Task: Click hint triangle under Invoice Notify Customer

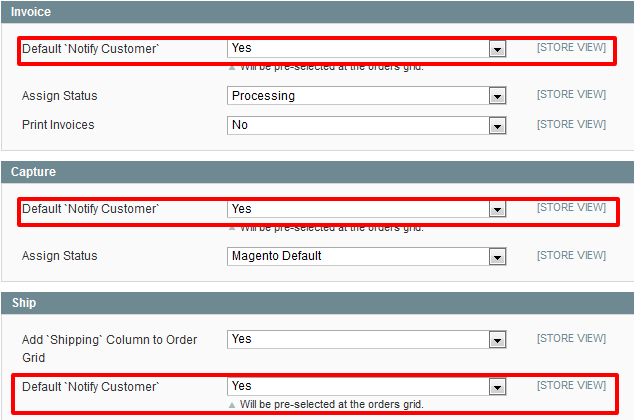Action: coord(232,68)
